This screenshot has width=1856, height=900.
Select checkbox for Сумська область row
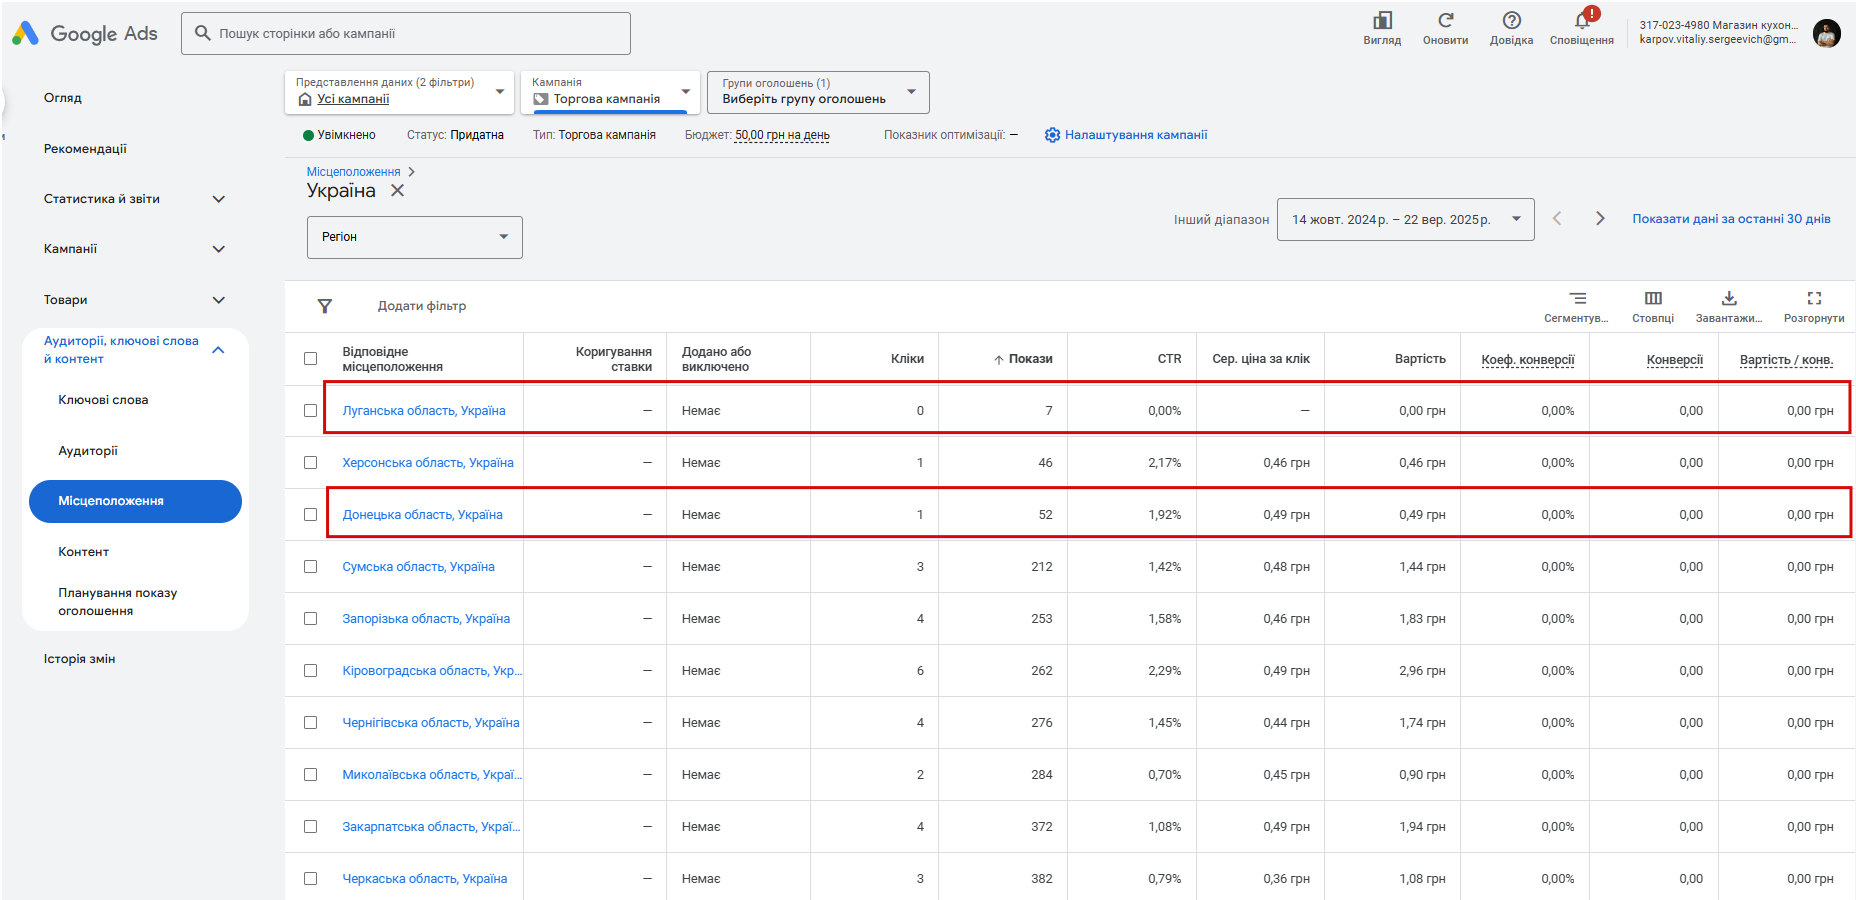pyautogui.click(x=311, y=567)
